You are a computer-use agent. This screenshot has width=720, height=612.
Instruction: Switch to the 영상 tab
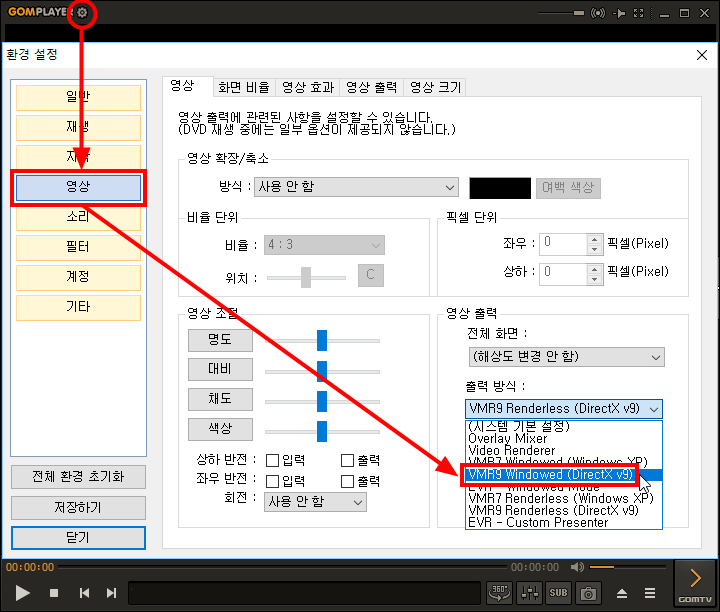pos(187,86)
